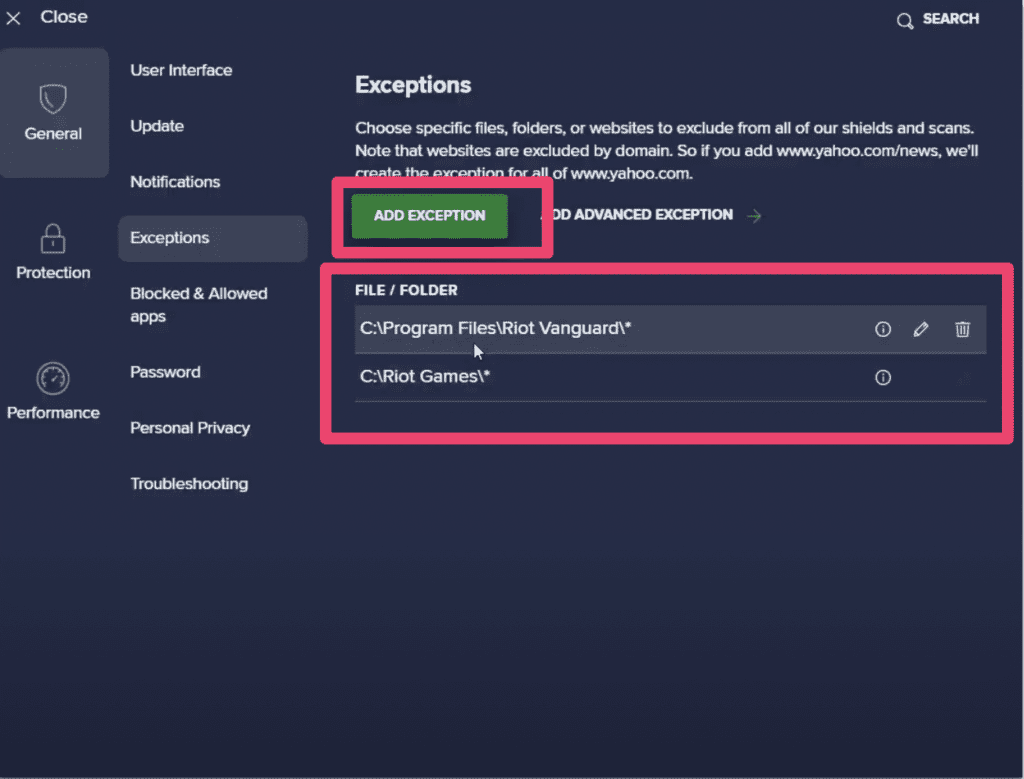Go to Personal Privacy settings
Image resolution: width=1024 pixels, height=779 pixels.
(190, 428)
